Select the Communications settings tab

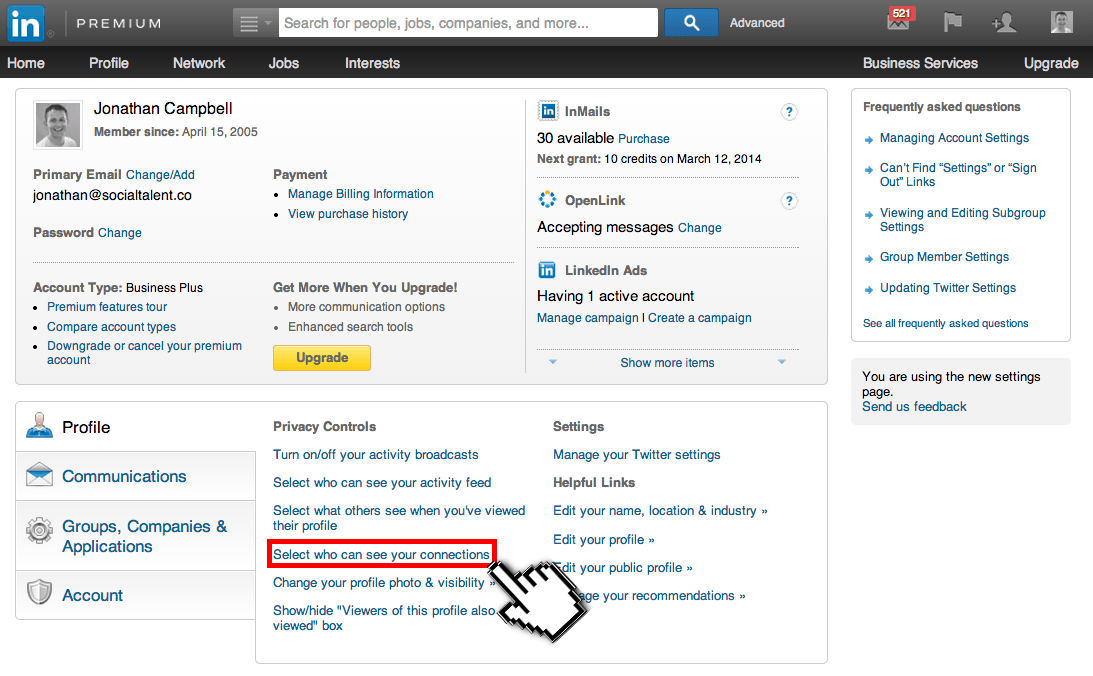pos(136,476)
